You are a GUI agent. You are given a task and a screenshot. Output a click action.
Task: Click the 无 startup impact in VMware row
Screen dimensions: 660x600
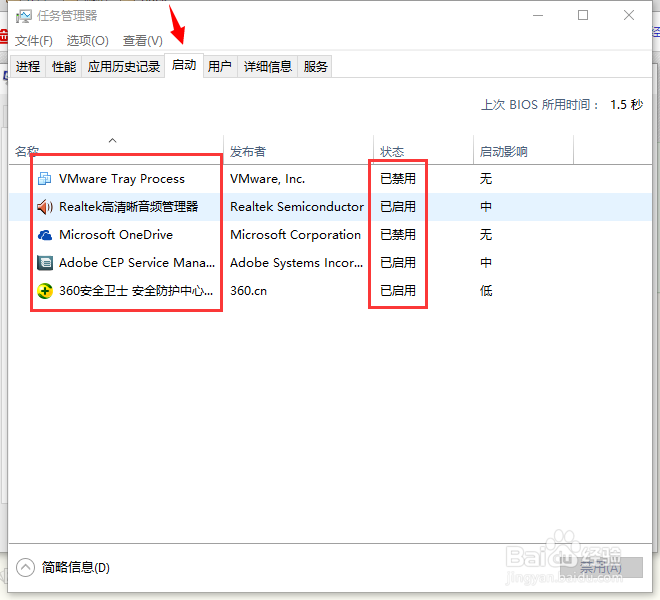coord(486,179)
